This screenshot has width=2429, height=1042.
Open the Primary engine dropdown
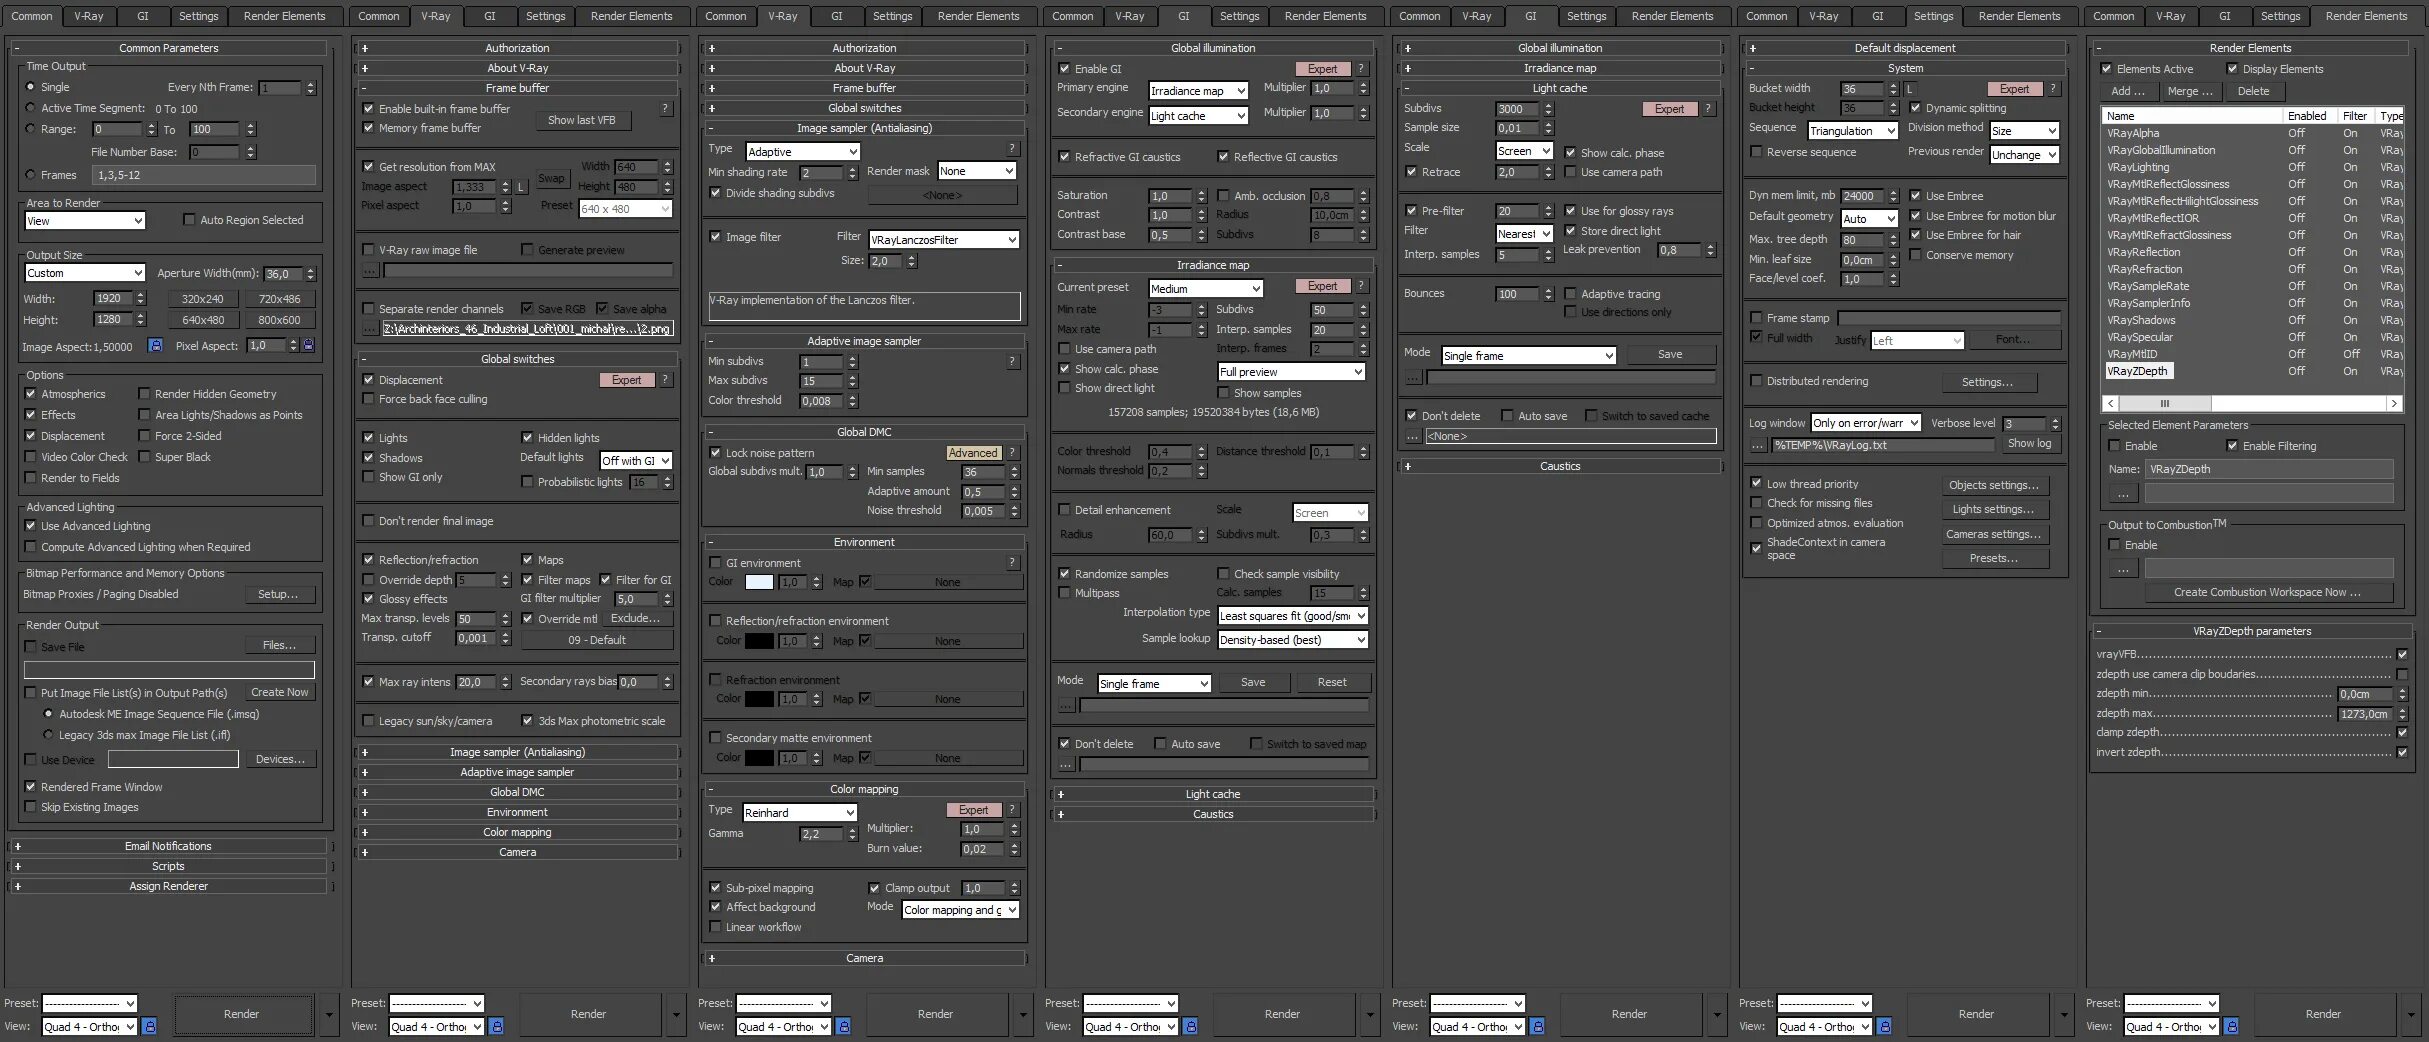pos(1198,91)
